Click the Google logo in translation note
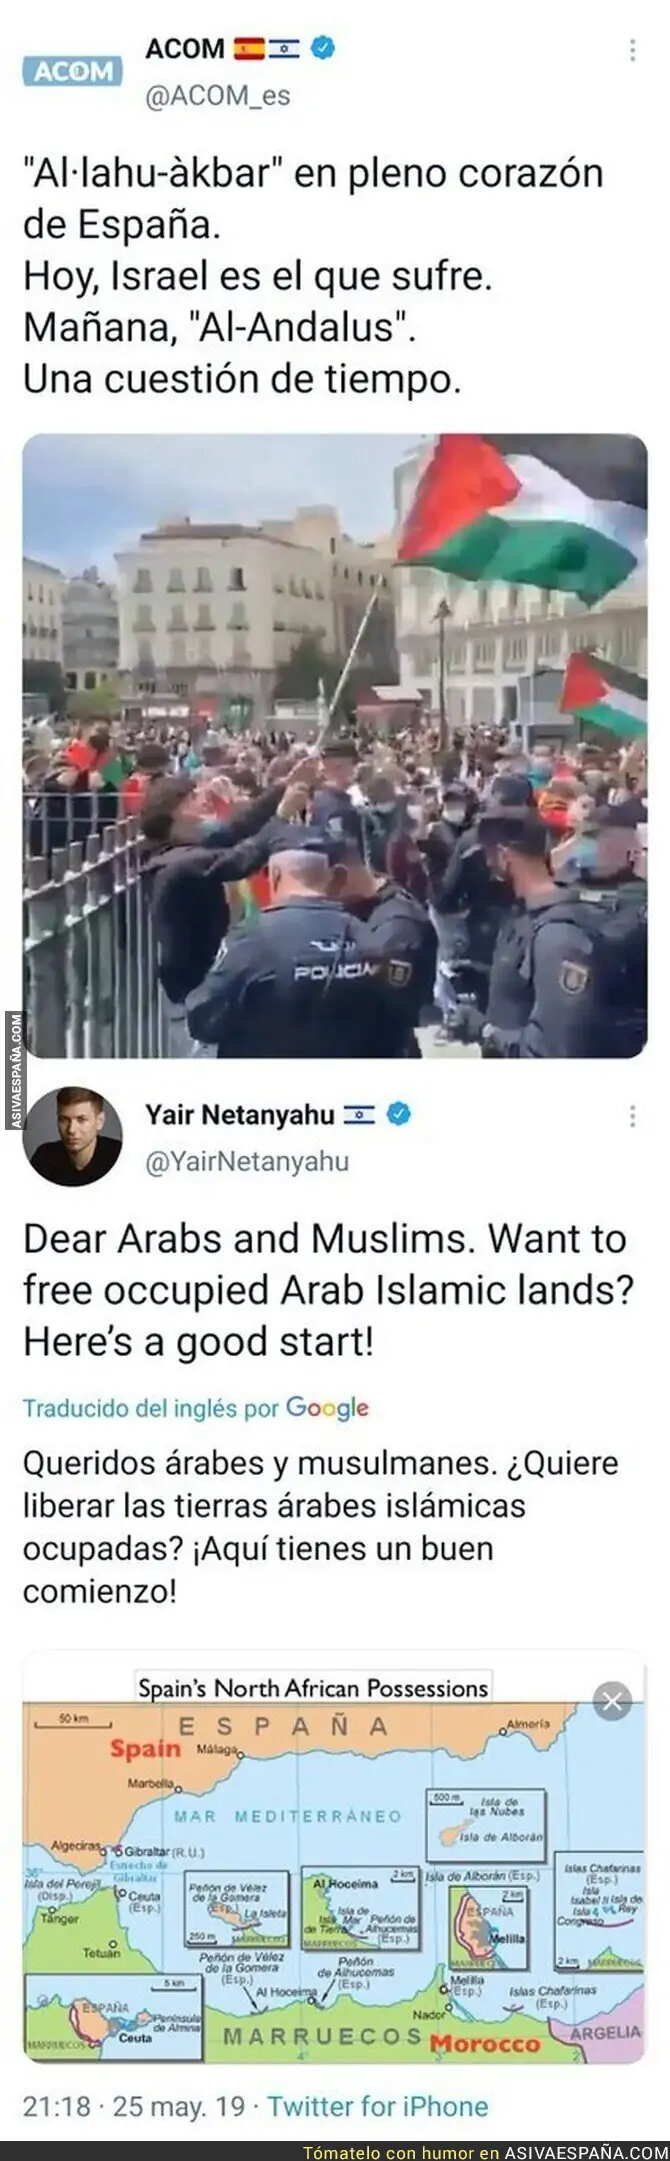The image size is (670, 2161). [328, 1408]
